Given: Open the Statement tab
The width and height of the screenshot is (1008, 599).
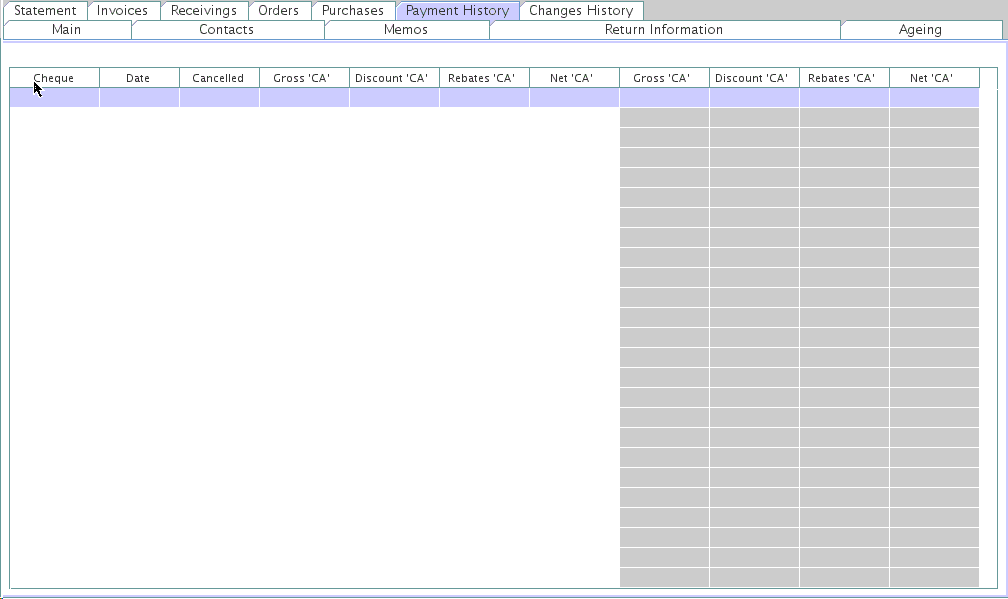Looking at the screenshot, I should 45,10.
